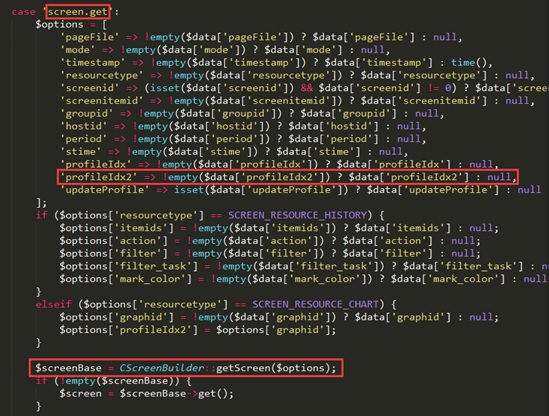Click the 'pageFile' array key
This screenshot has height=416, width=549.
click(90, 37)
